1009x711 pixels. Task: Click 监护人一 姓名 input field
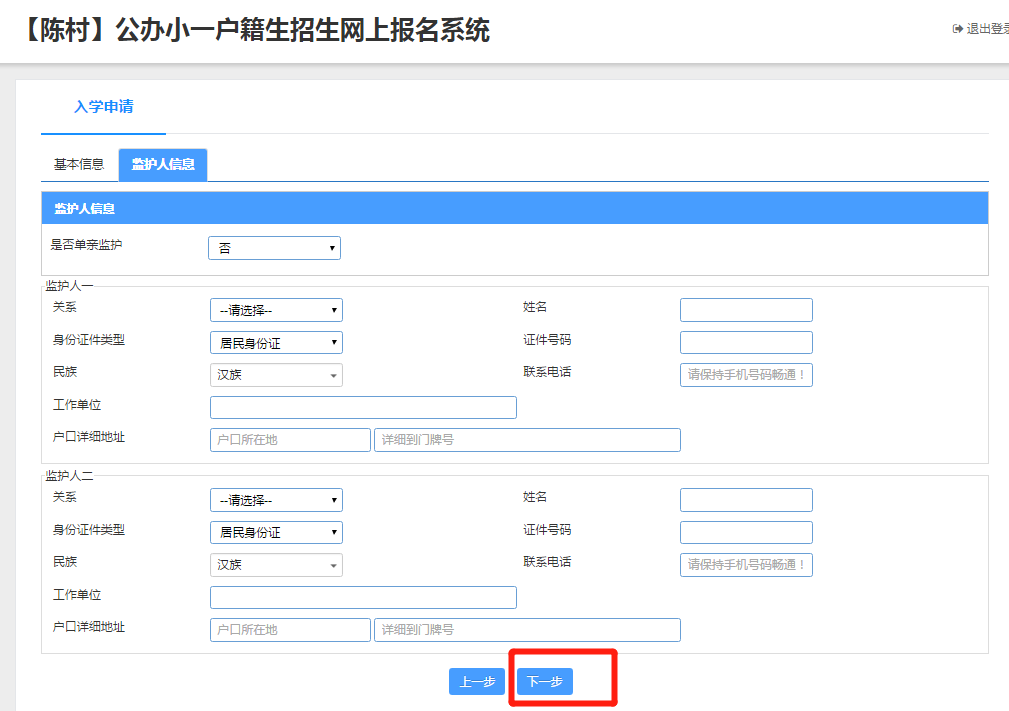tap(746, 310)
